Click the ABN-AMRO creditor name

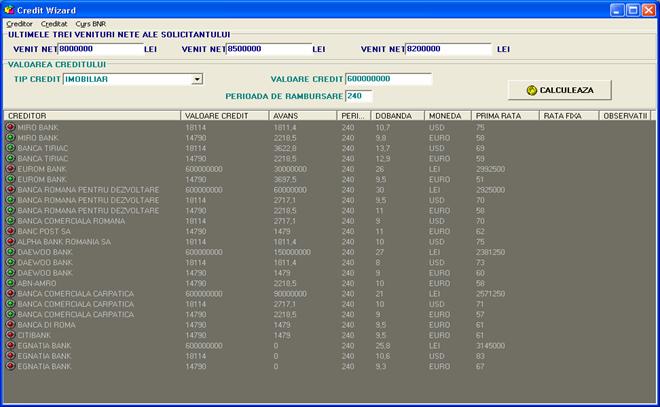click(x=37, y=283)
